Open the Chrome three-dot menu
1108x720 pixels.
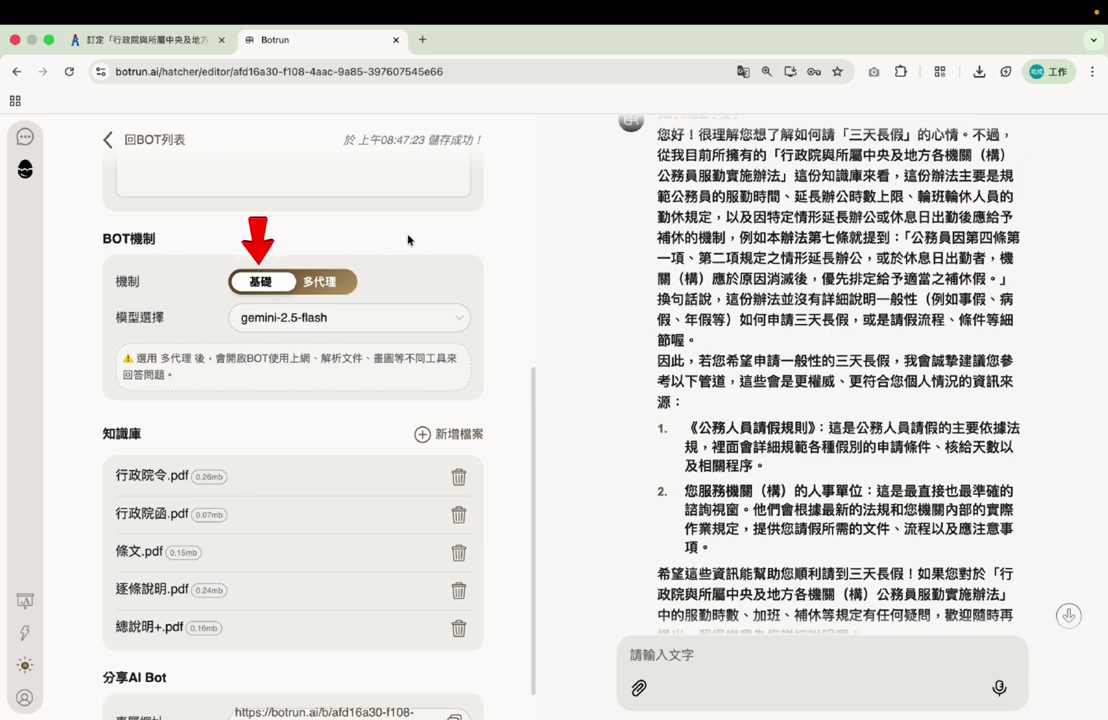[x=1092, y=71]
